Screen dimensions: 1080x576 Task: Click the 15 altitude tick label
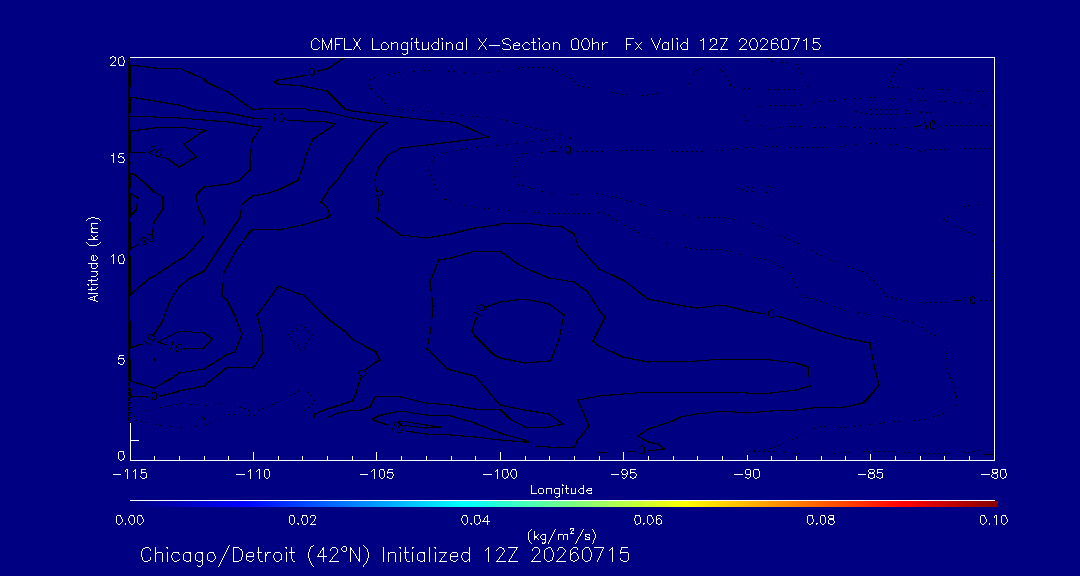point(118,158)
